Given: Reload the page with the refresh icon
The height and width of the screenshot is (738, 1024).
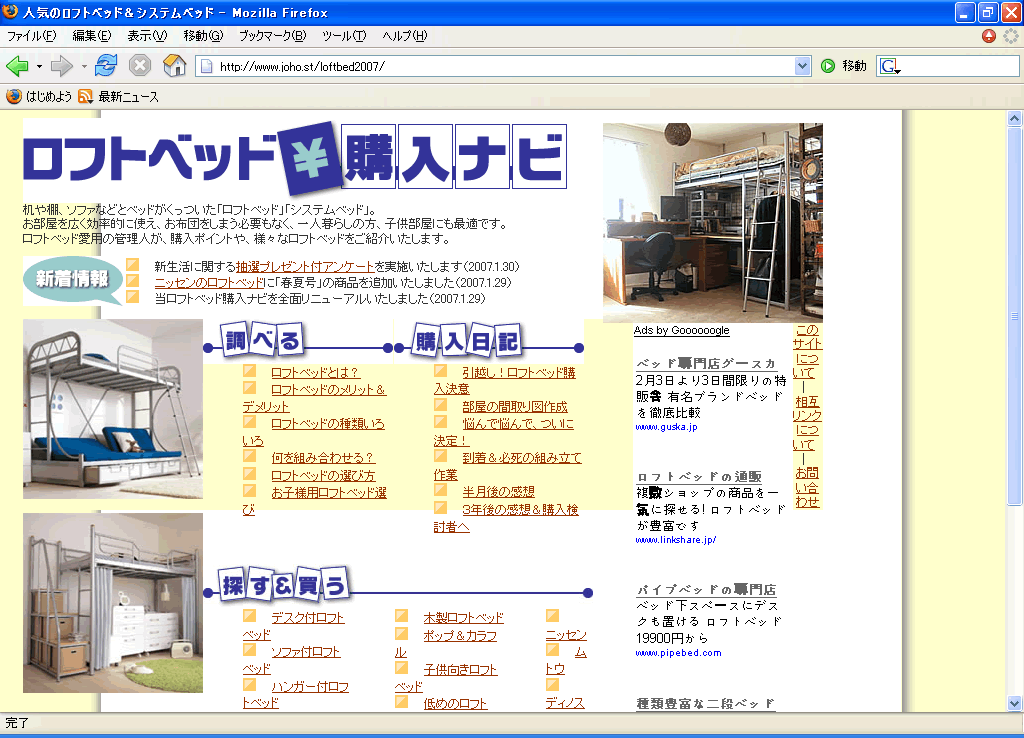Looking at the screenshot, I should click(x=106, y=66).
